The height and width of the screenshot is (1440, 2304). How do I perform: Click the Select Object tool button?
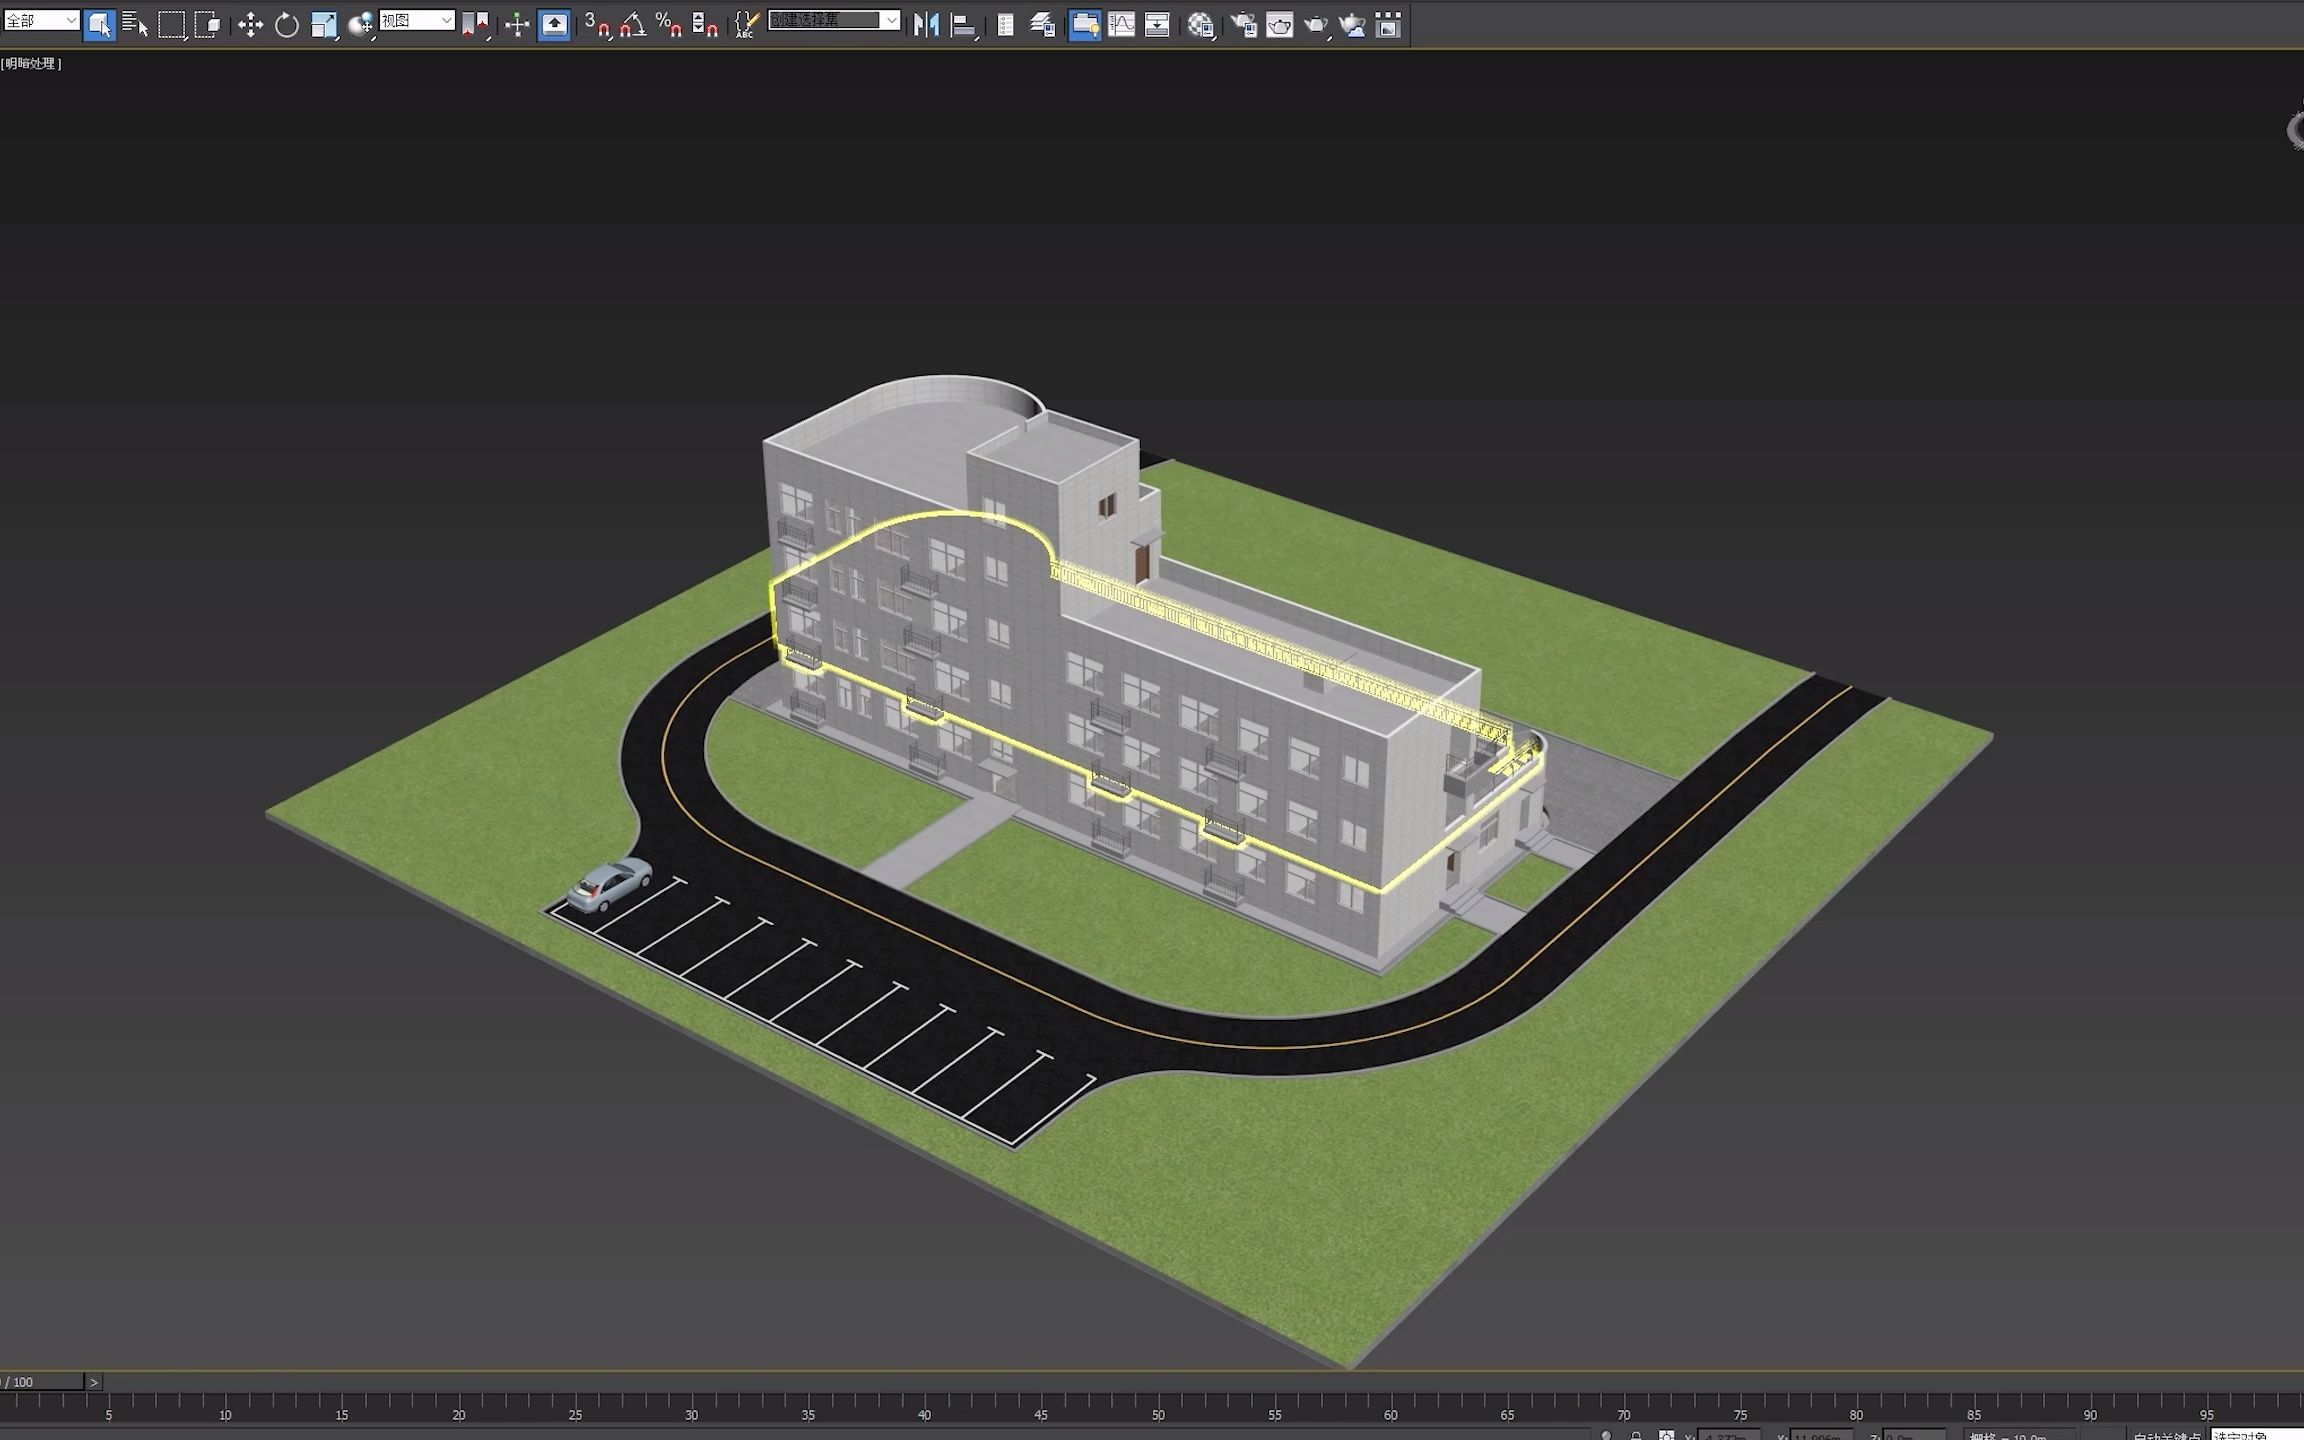(x=99, y=25)
